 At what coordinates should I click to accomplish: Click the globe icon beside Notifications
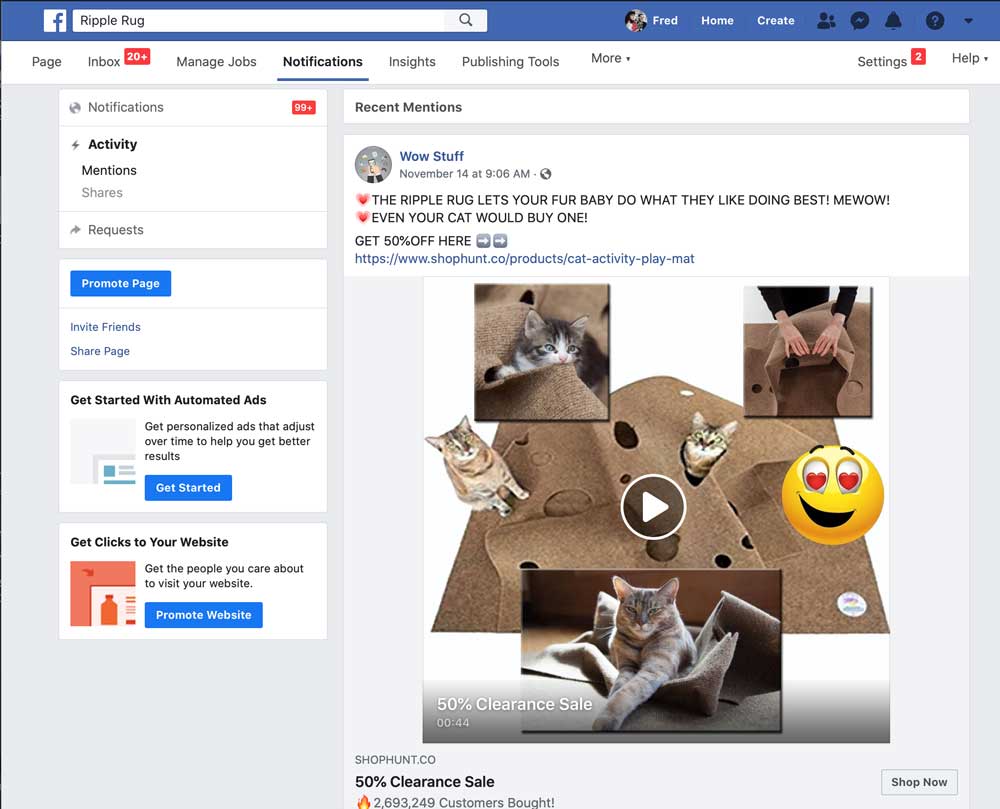click(75, 108)
